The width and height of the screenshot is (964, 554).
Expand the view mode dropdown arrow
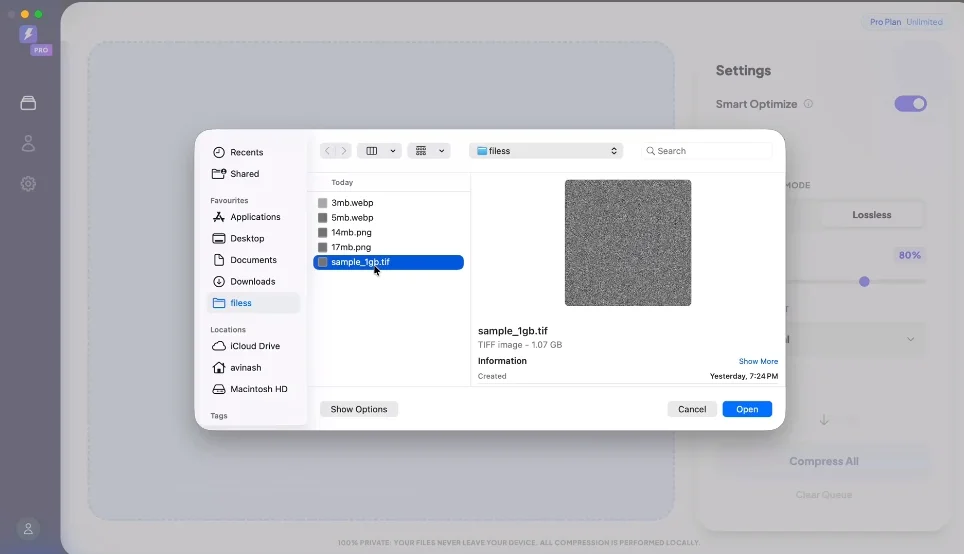[393, 151]
